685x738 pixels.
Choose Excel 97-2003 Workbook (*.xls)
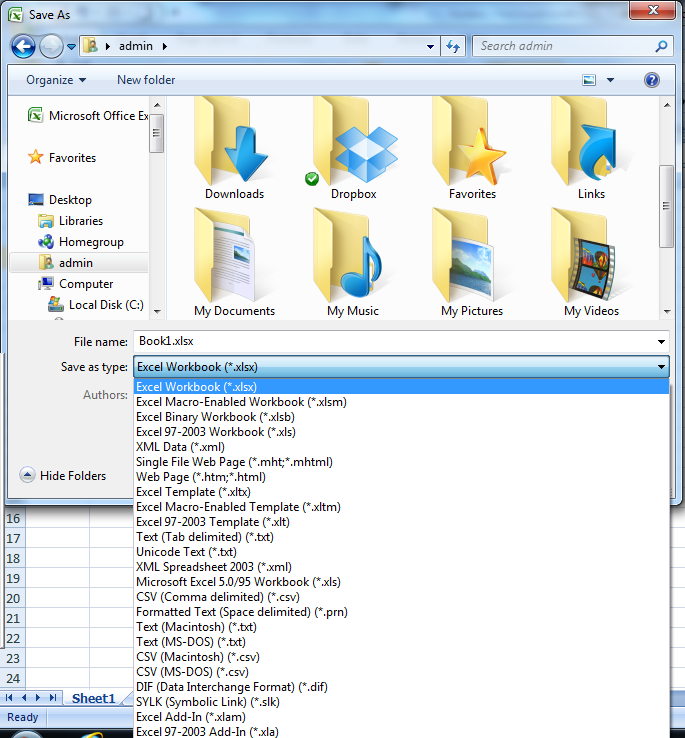pos(401,432)
